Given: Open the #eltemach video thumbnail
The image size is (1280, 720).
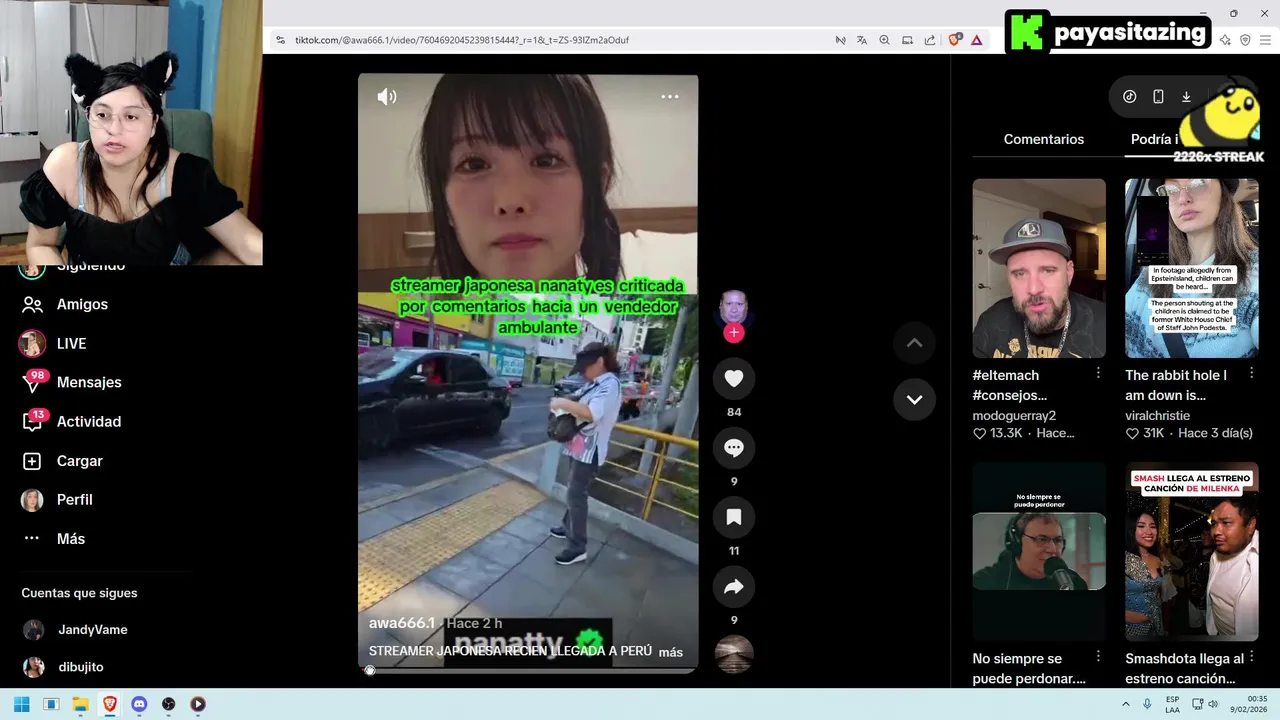Looking at the screenshot, I should [x=1039, y=268].
